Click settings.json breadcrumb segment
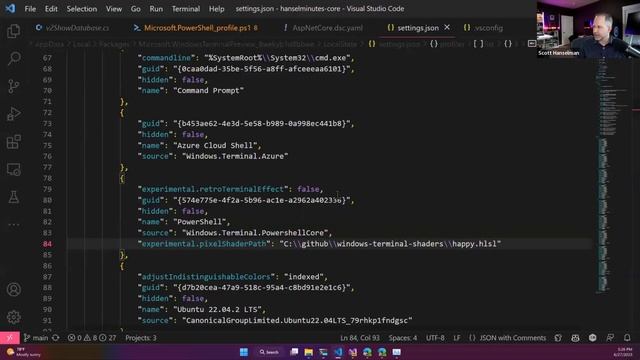This screenshot has width=640, height=360. 395,44
